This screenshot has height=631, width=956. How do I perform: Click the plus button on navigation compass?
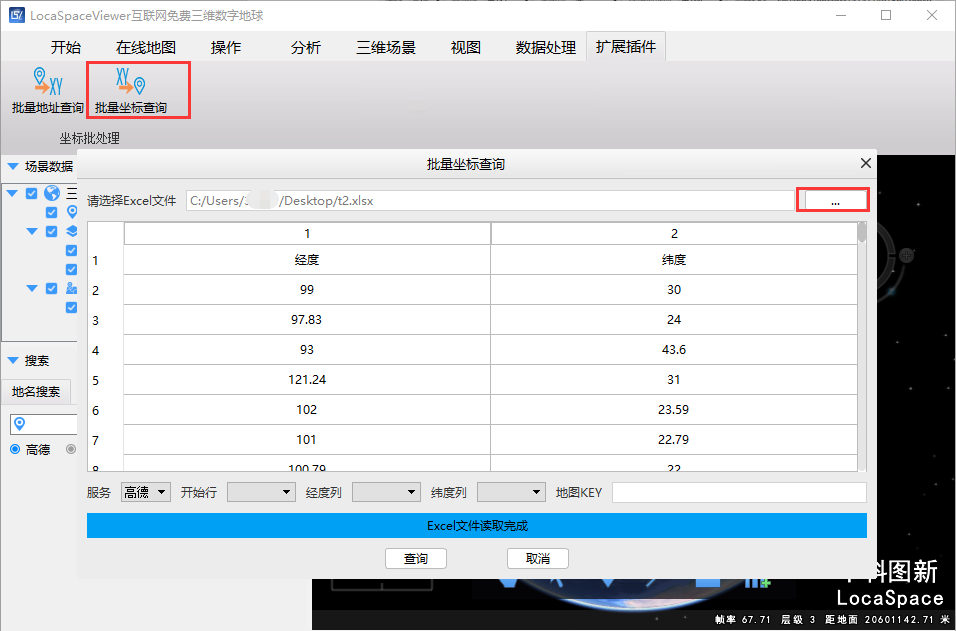pos(907,255)
